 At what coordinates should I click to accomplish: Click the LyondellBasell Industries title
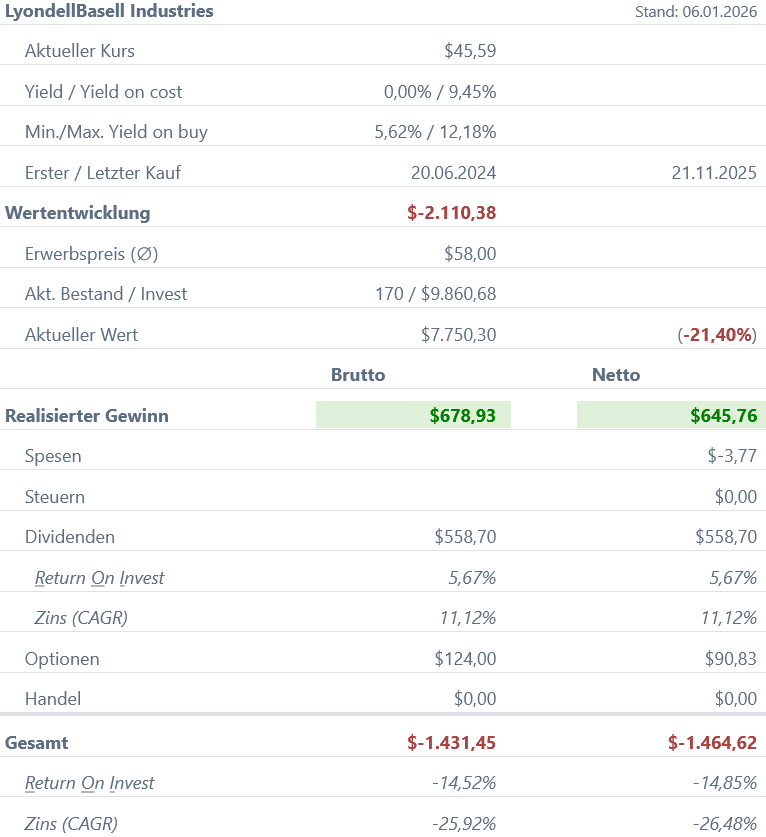point(109,12)
